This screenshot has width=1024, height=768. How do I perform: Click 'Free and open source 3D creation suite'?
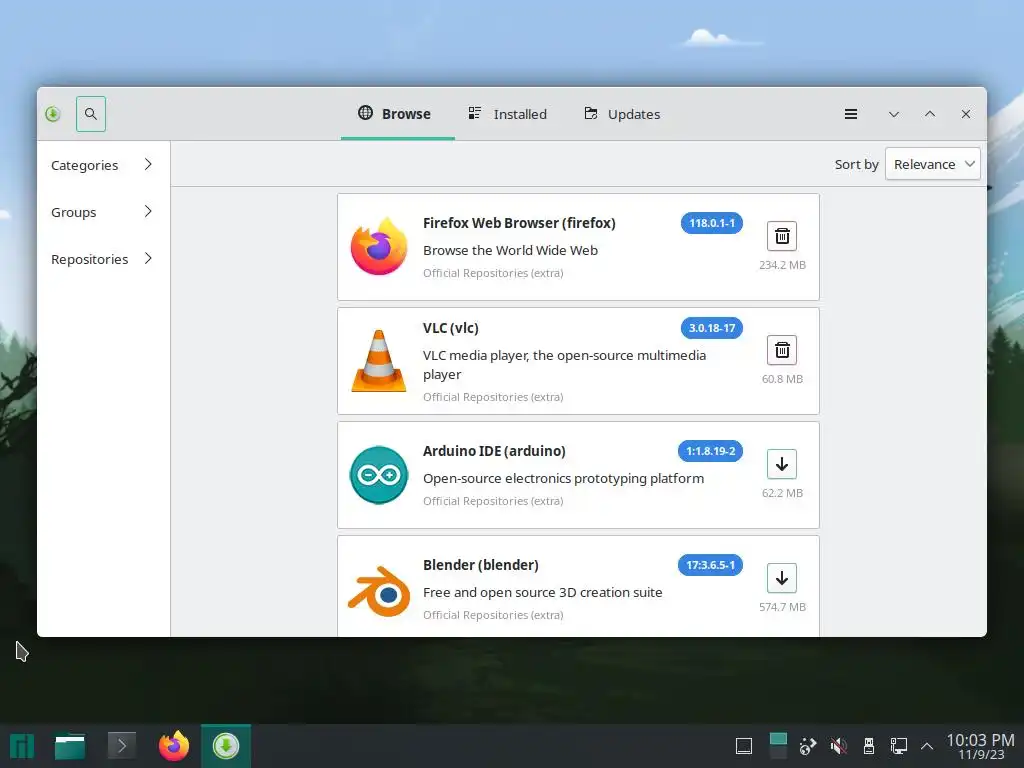tap(543, 592)
